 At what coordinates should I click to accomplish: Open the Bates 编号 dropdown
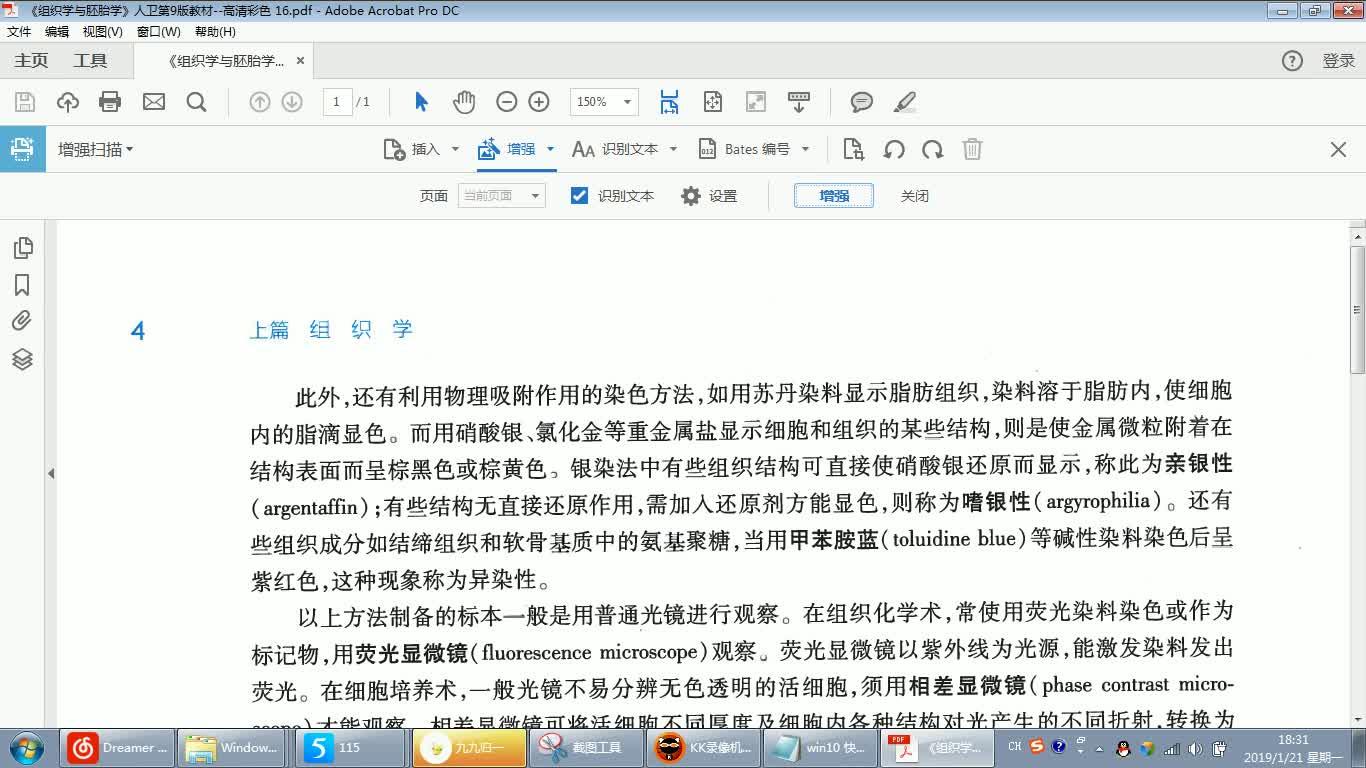(806, 148)
